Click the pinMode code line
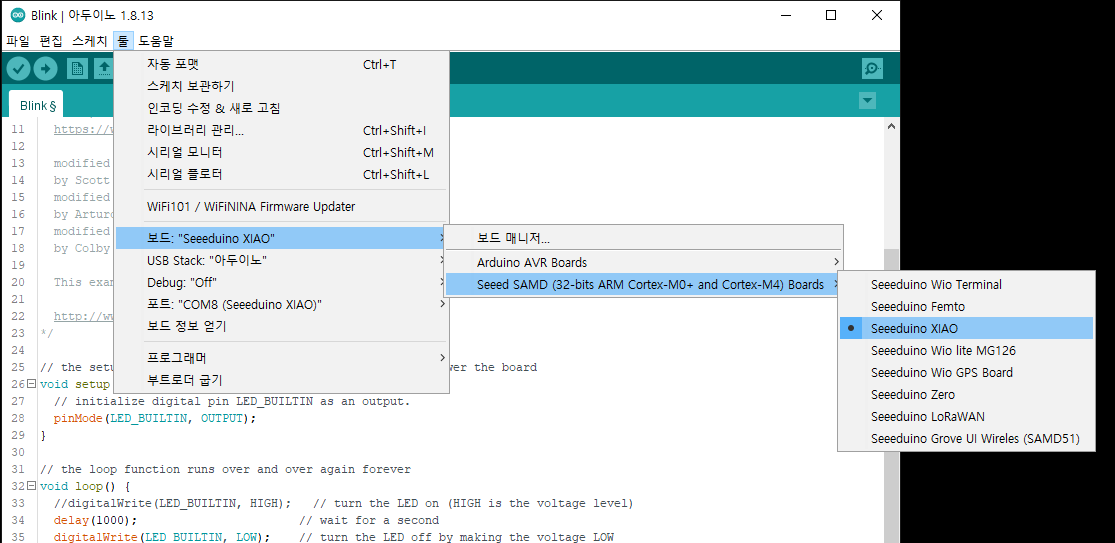Screen dimensions: 1115x543 (x=154, y=418)
